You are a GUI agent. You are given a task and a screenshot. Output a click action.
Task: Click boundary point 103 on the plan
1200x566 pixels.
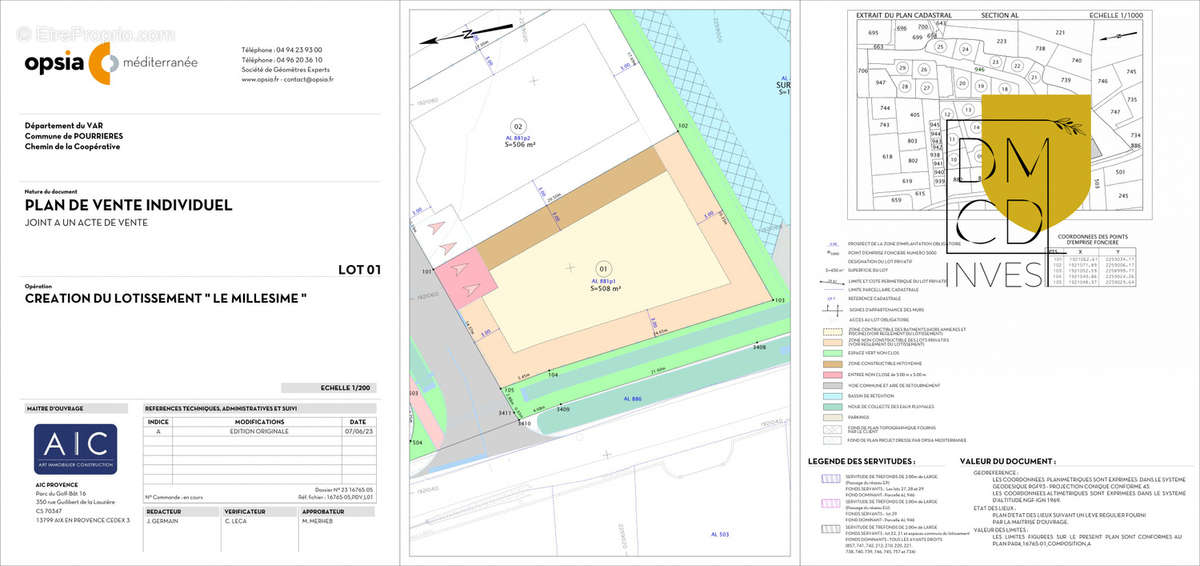click(779, 299)
